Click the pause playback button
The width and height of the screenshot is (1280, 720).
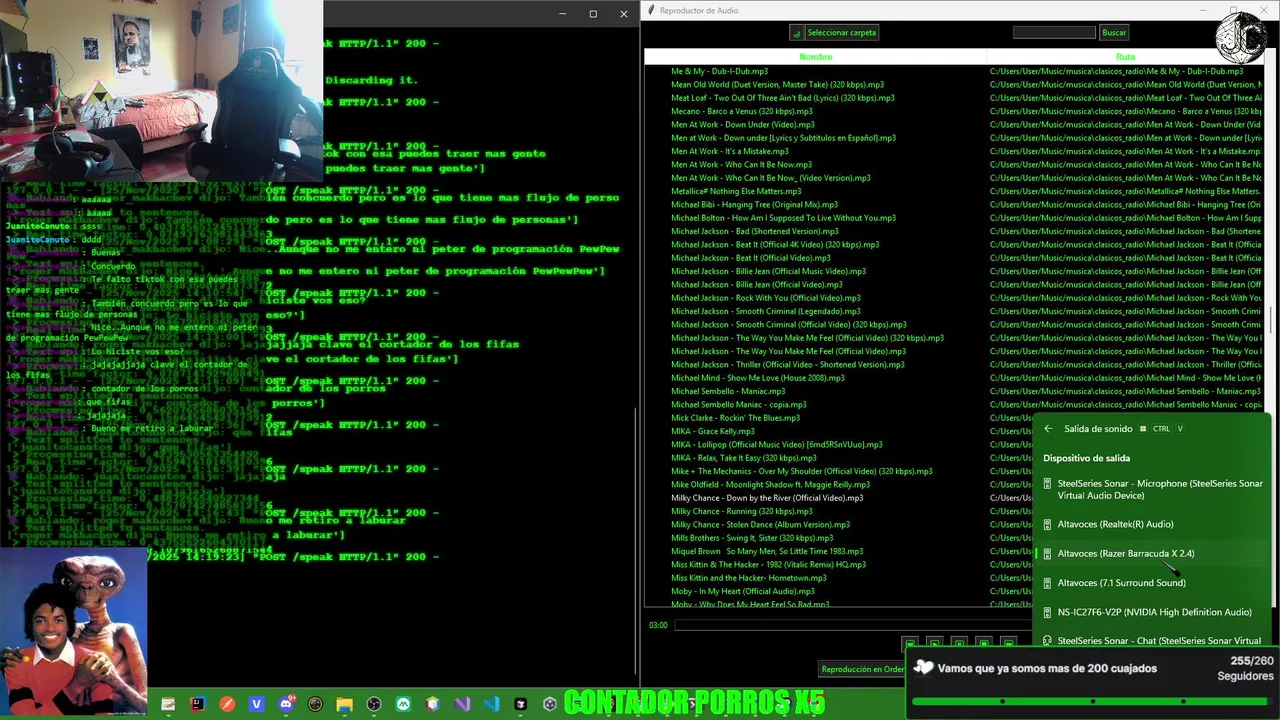[959, 643]
